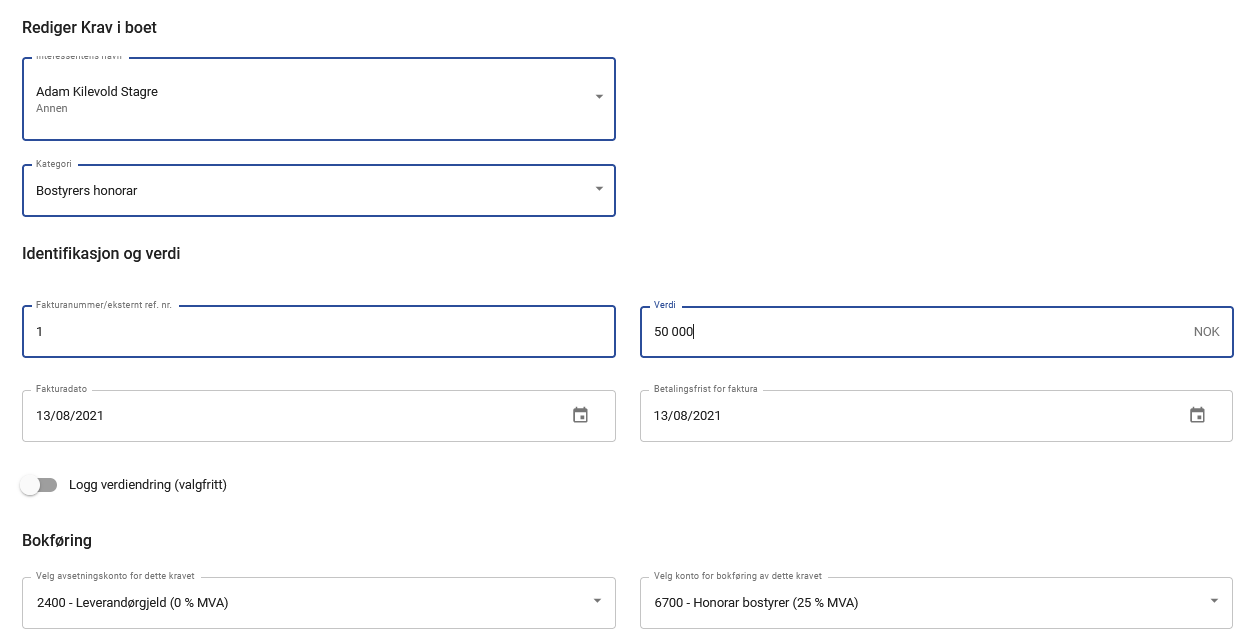Open the Betalingsfrist for faktura calendar icon

coord(1197,415)
